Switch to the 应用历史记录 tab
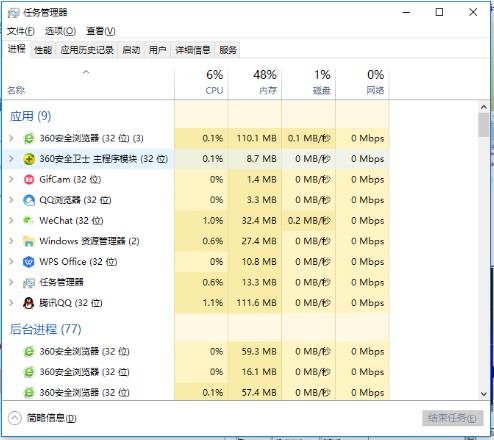The width and height of the screenshot is (494, 440). pyautogui.click(x=87, y=50)
